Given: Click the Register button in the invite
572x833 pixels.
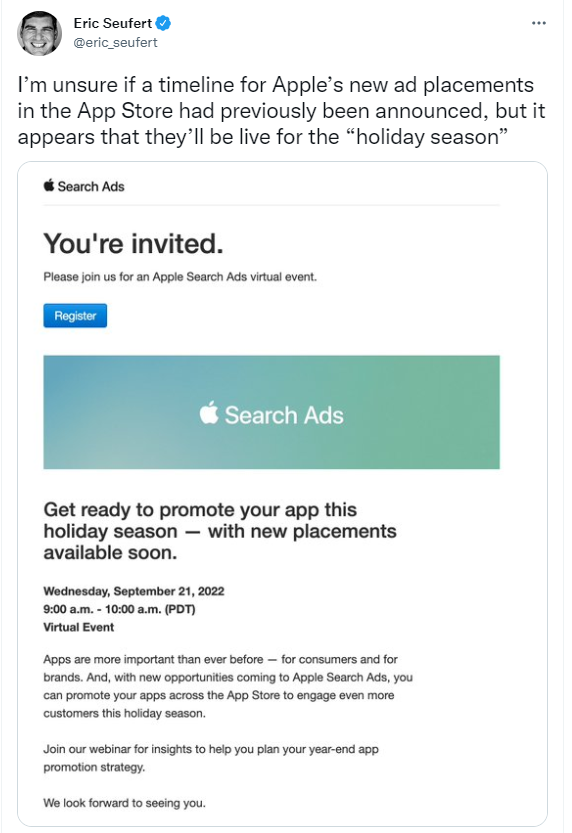Looking at the screenshot, I should pos(75,316).
